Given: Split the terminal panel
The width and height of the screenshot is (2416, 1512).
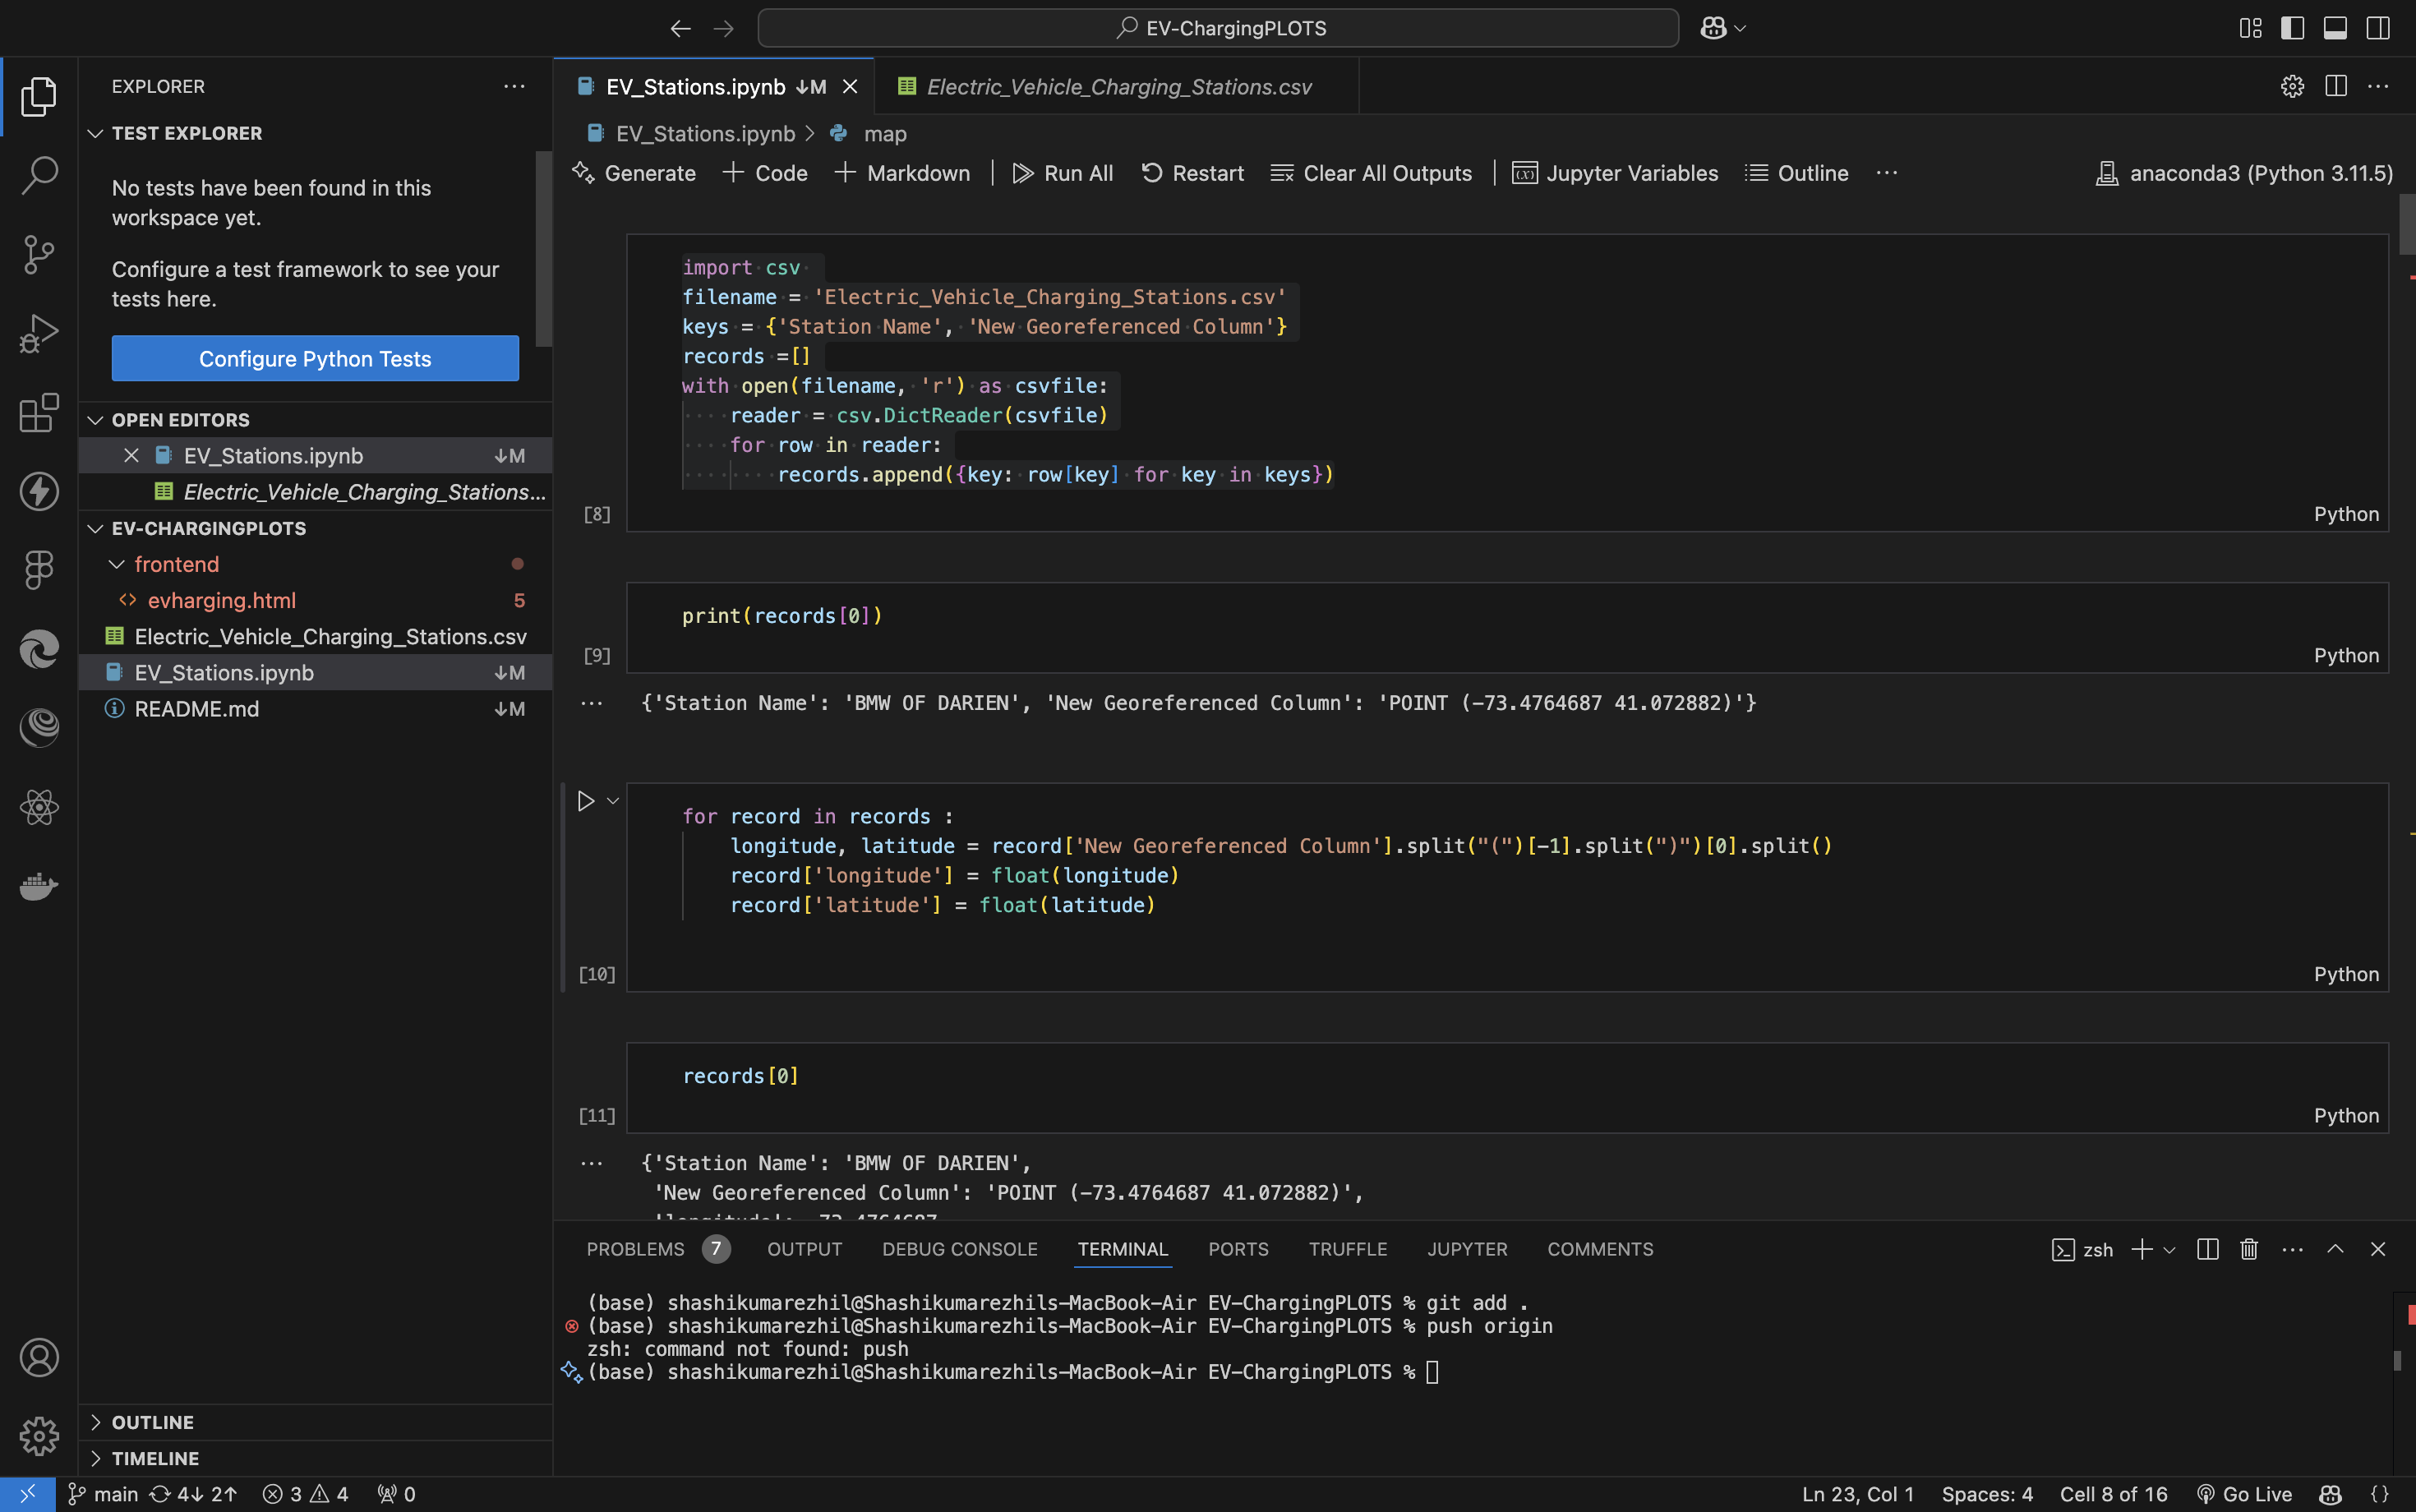Looking at the screenshot, I should coord(2207,1249).
